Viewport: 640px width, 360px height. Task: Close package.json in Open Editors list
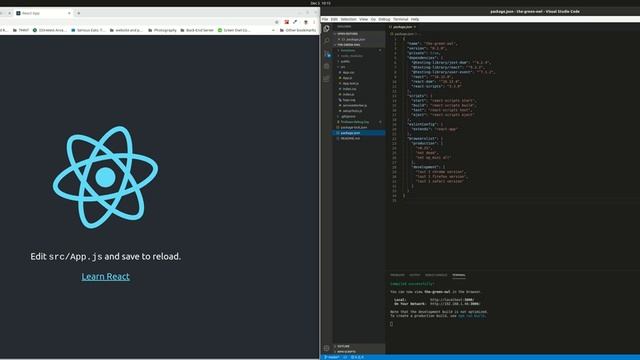pyautogui.click(x=339, y=39)
